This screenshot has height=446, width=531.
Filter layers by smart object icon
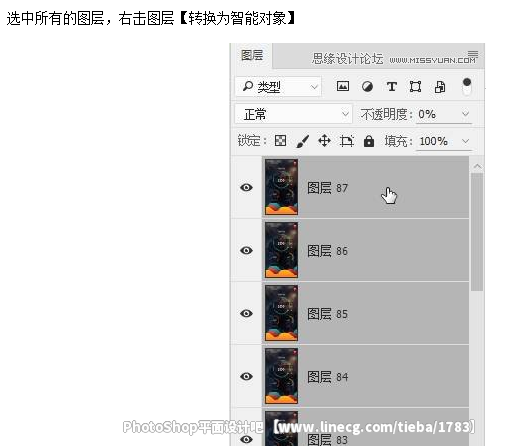(x=440, y=87)
